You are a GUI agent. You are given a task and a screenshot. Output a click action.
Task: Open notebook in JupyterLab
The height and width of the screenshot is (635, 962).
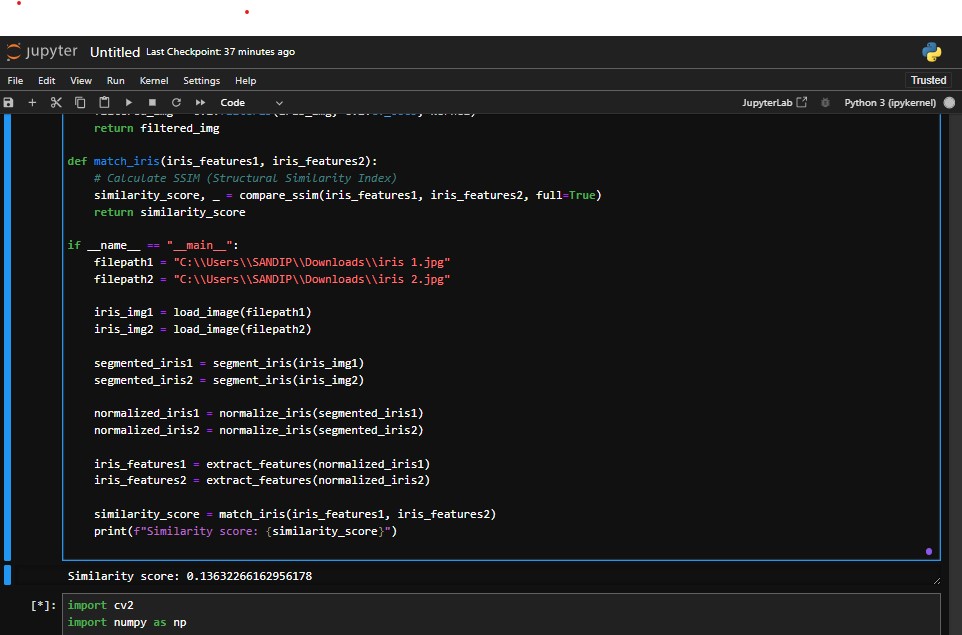[x=774, y=102]
